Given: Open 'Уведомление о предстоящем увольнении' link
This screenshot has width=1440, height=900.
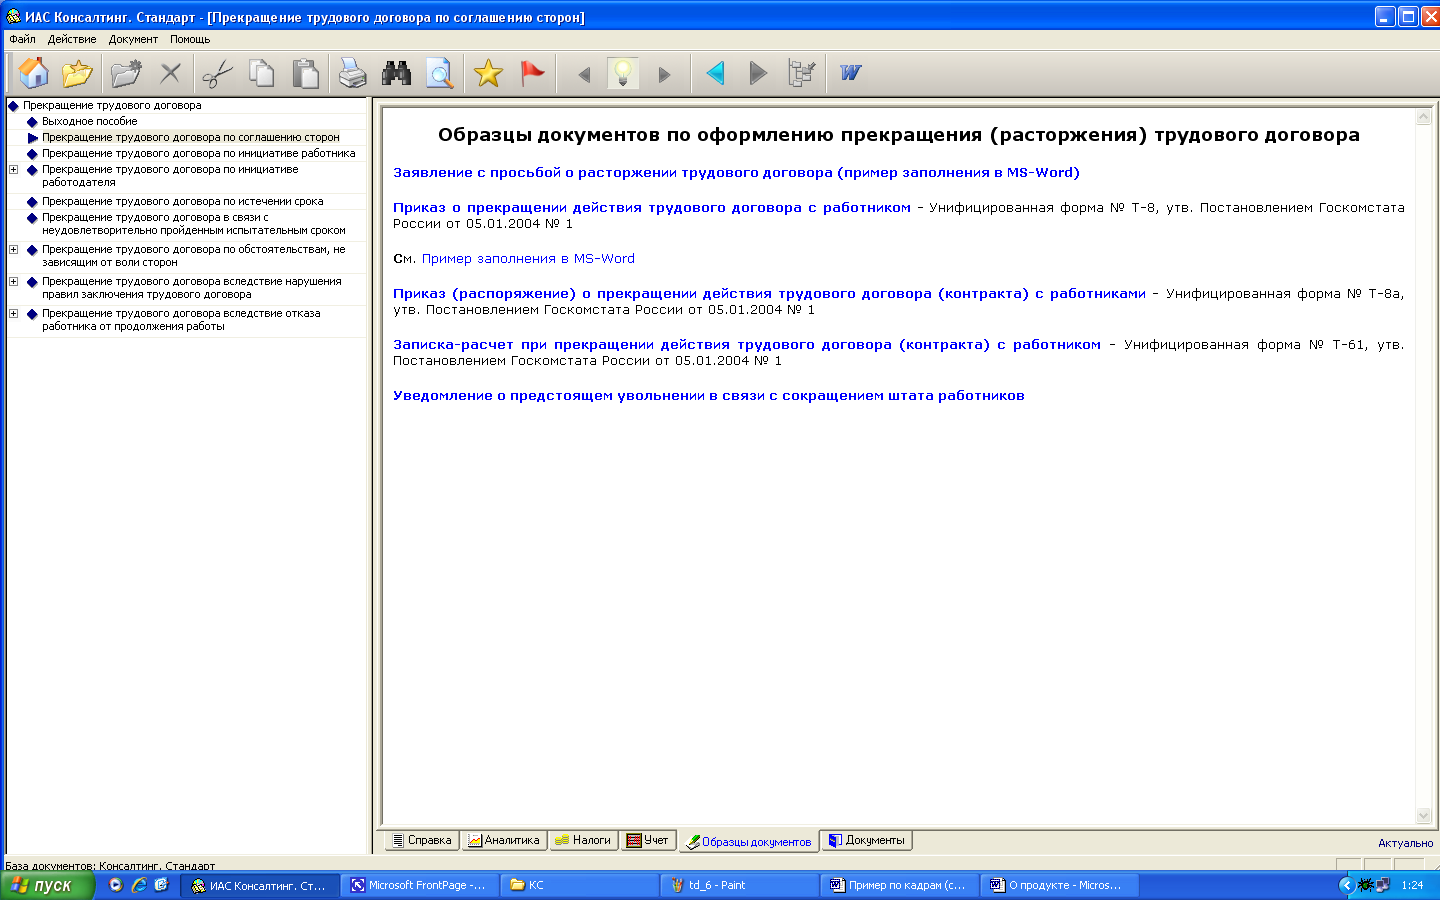Looking at the screenshot, I should point(708,396).
